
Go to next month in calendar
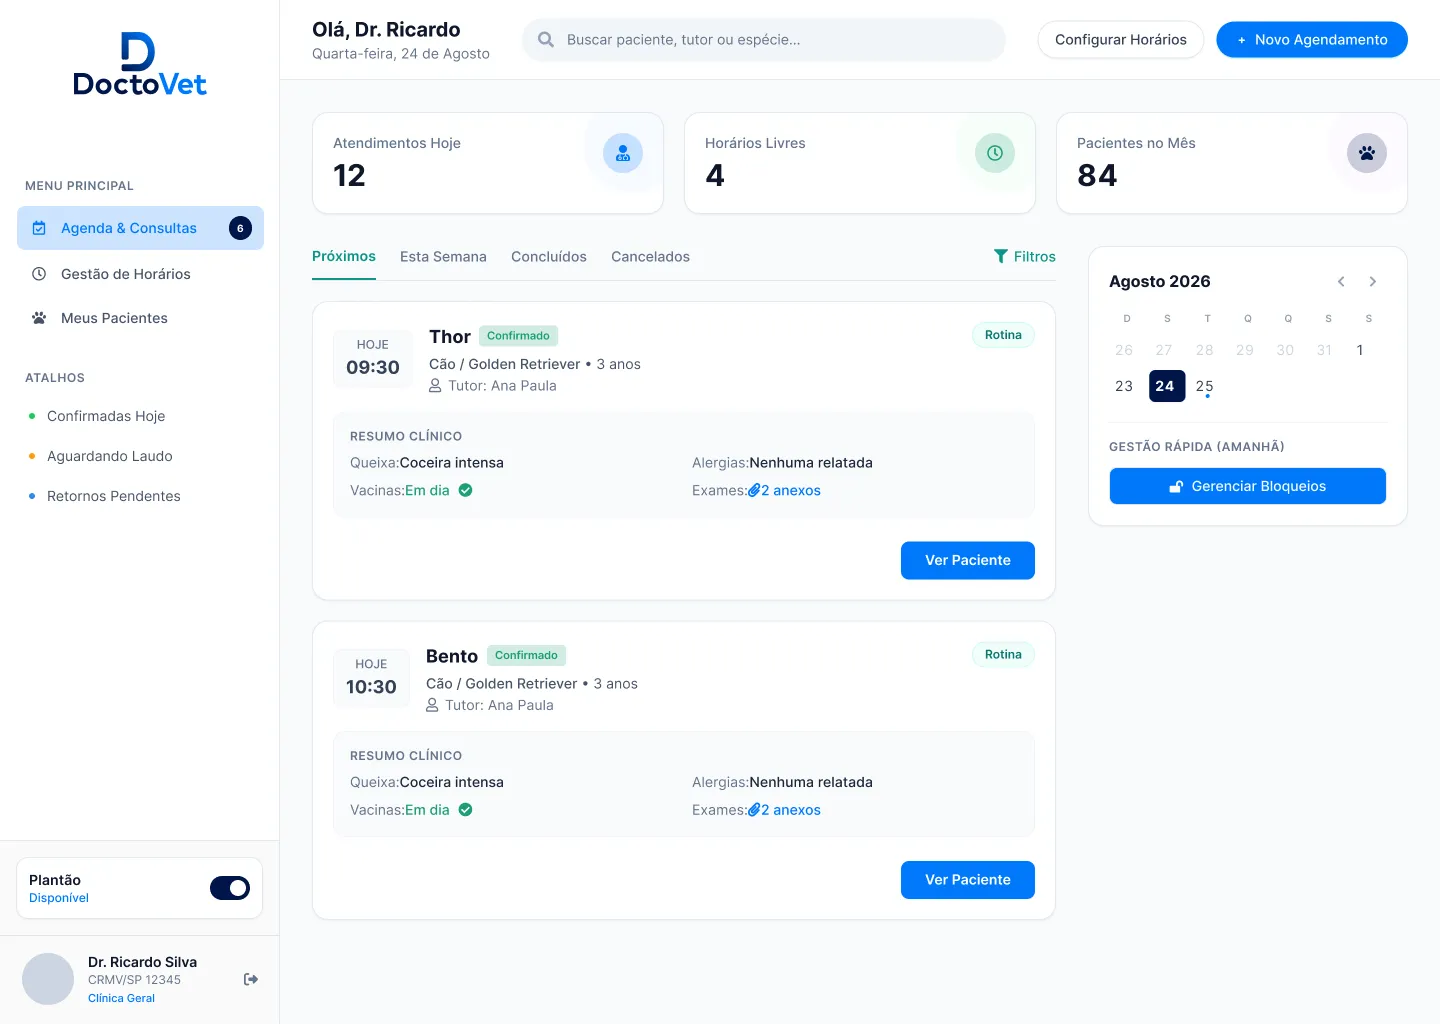[x=1373, y=282]
